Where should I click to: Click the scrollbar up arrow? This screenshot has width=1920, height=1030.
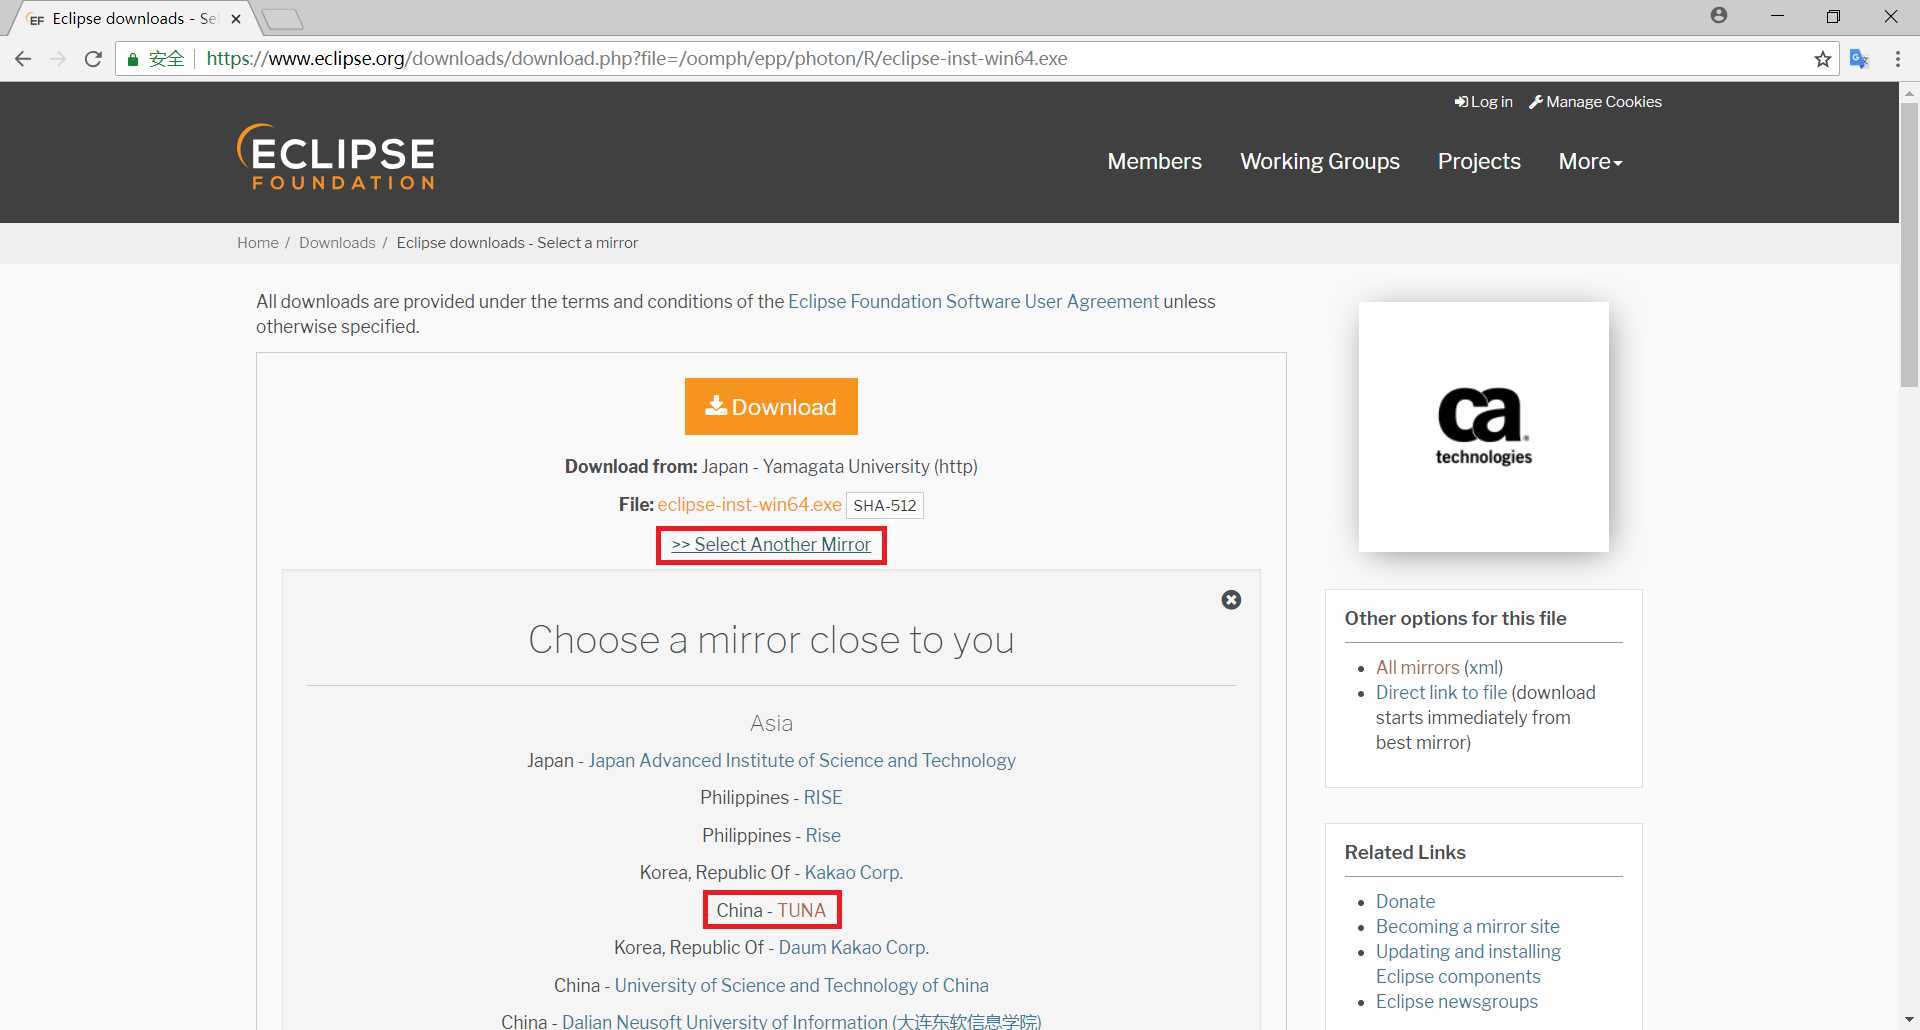click(1909, 92)
